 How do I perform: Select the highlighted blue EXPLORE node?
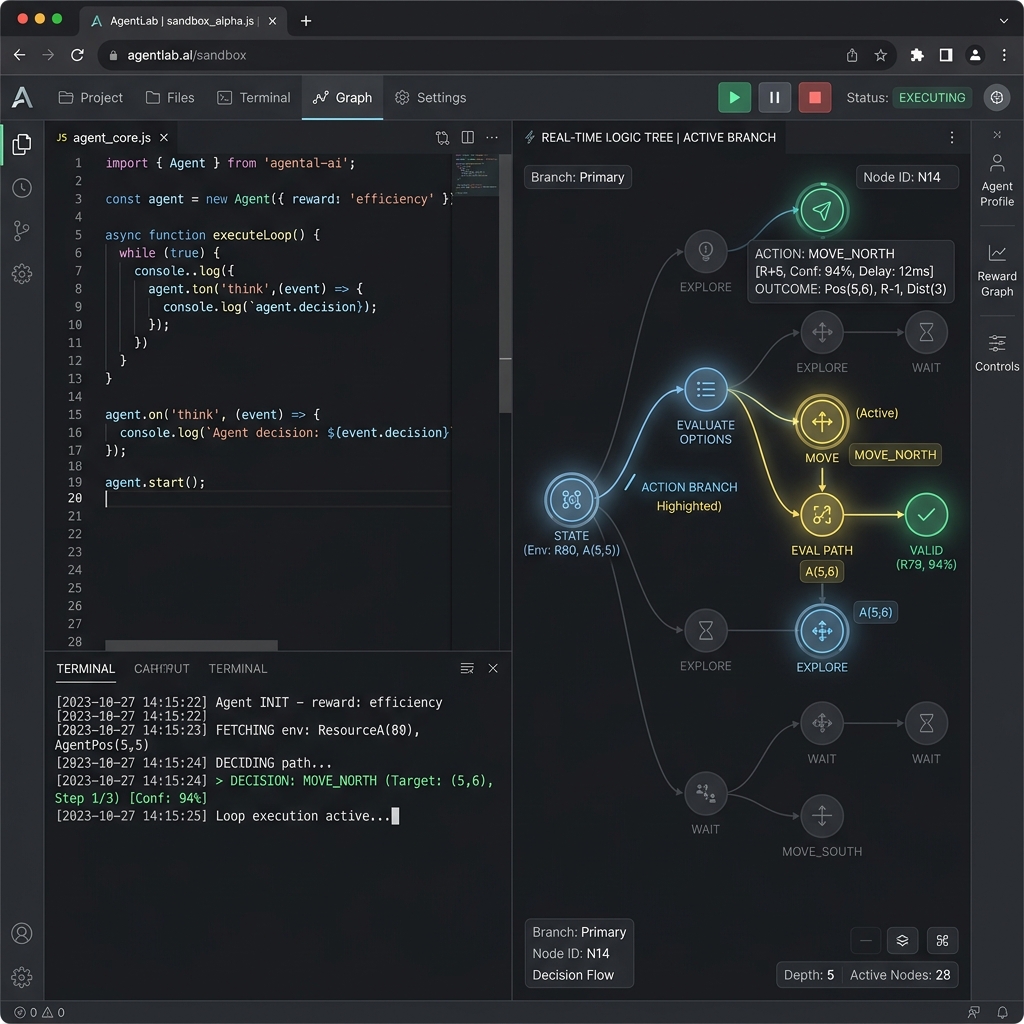pos(822,631)
